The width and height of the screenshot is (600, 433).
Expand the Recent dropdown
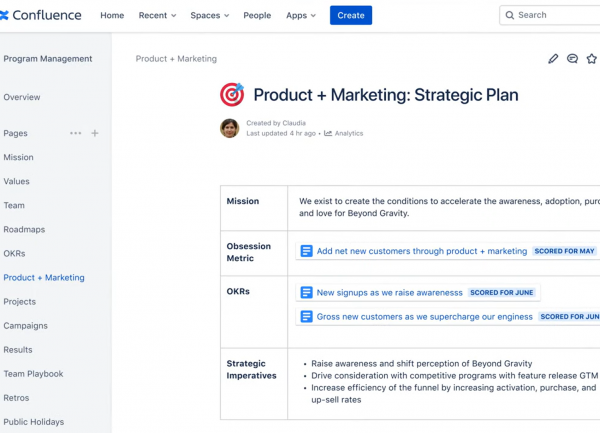157,15
